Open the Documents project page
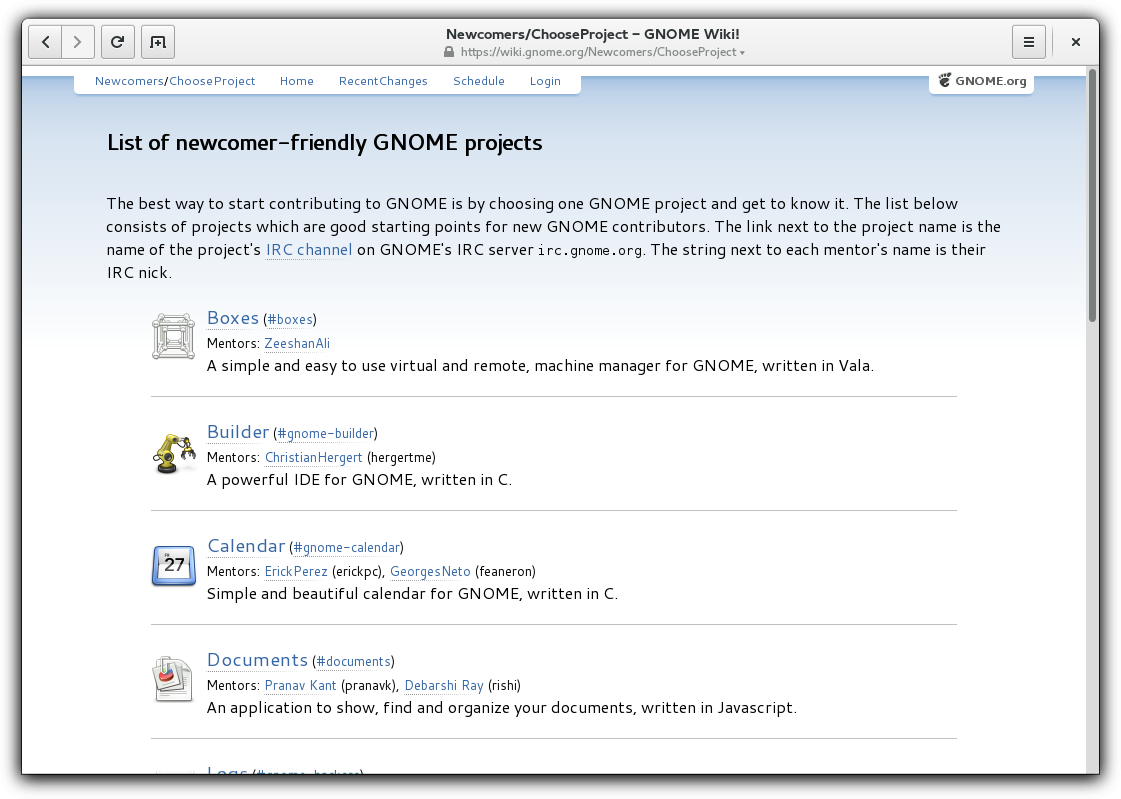The width and height of the screenshot is (1121, 799). tap(257, 660)
